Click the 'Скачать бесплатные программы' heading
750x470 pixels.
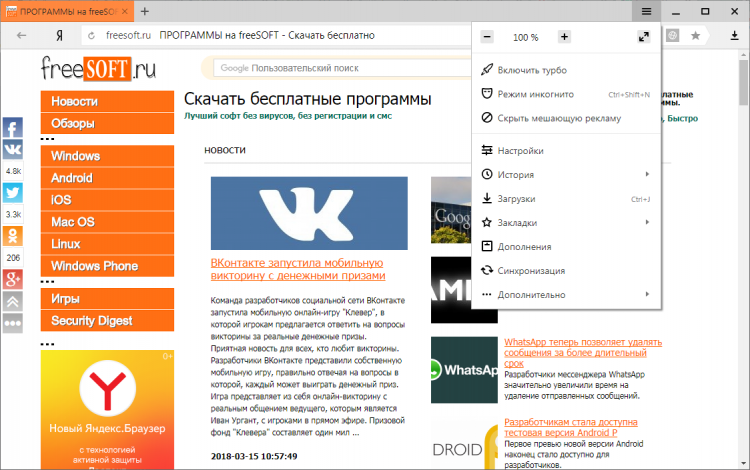tap(308, 99)
